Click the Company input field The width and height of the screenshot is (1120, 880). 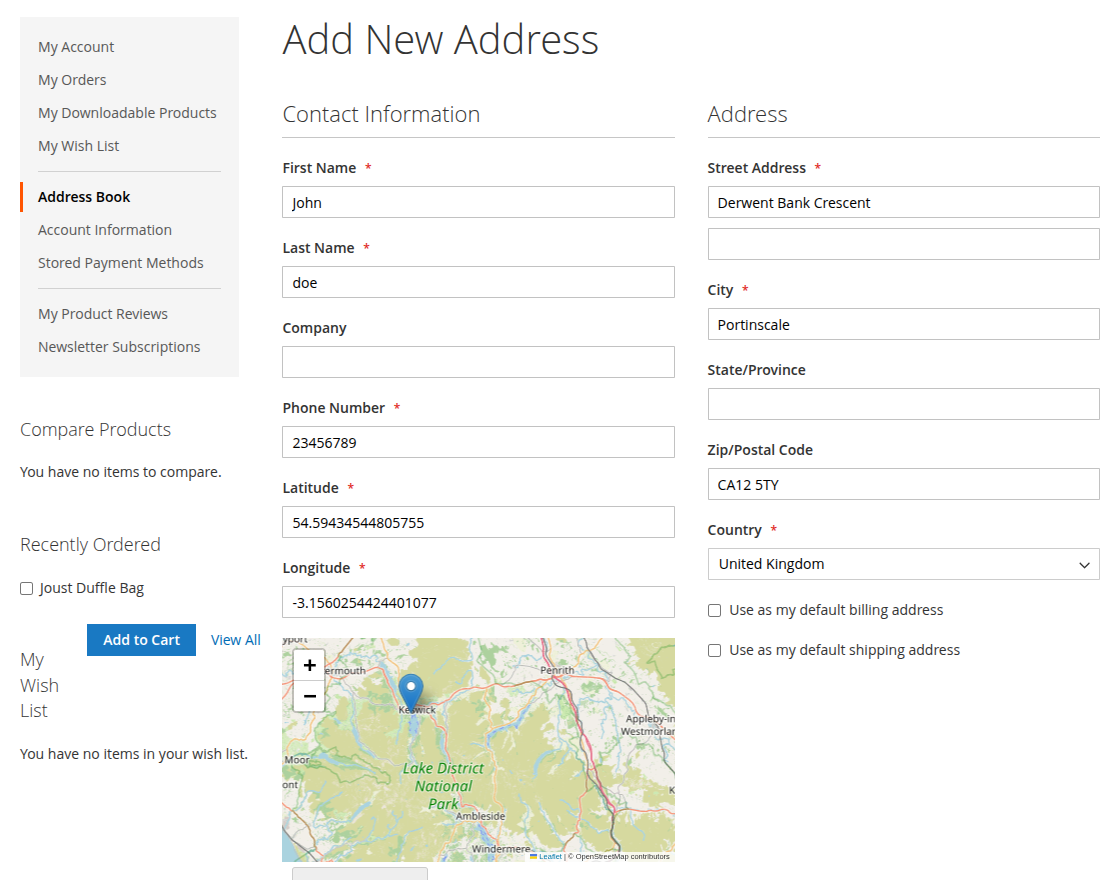click(x=479, y=362)
